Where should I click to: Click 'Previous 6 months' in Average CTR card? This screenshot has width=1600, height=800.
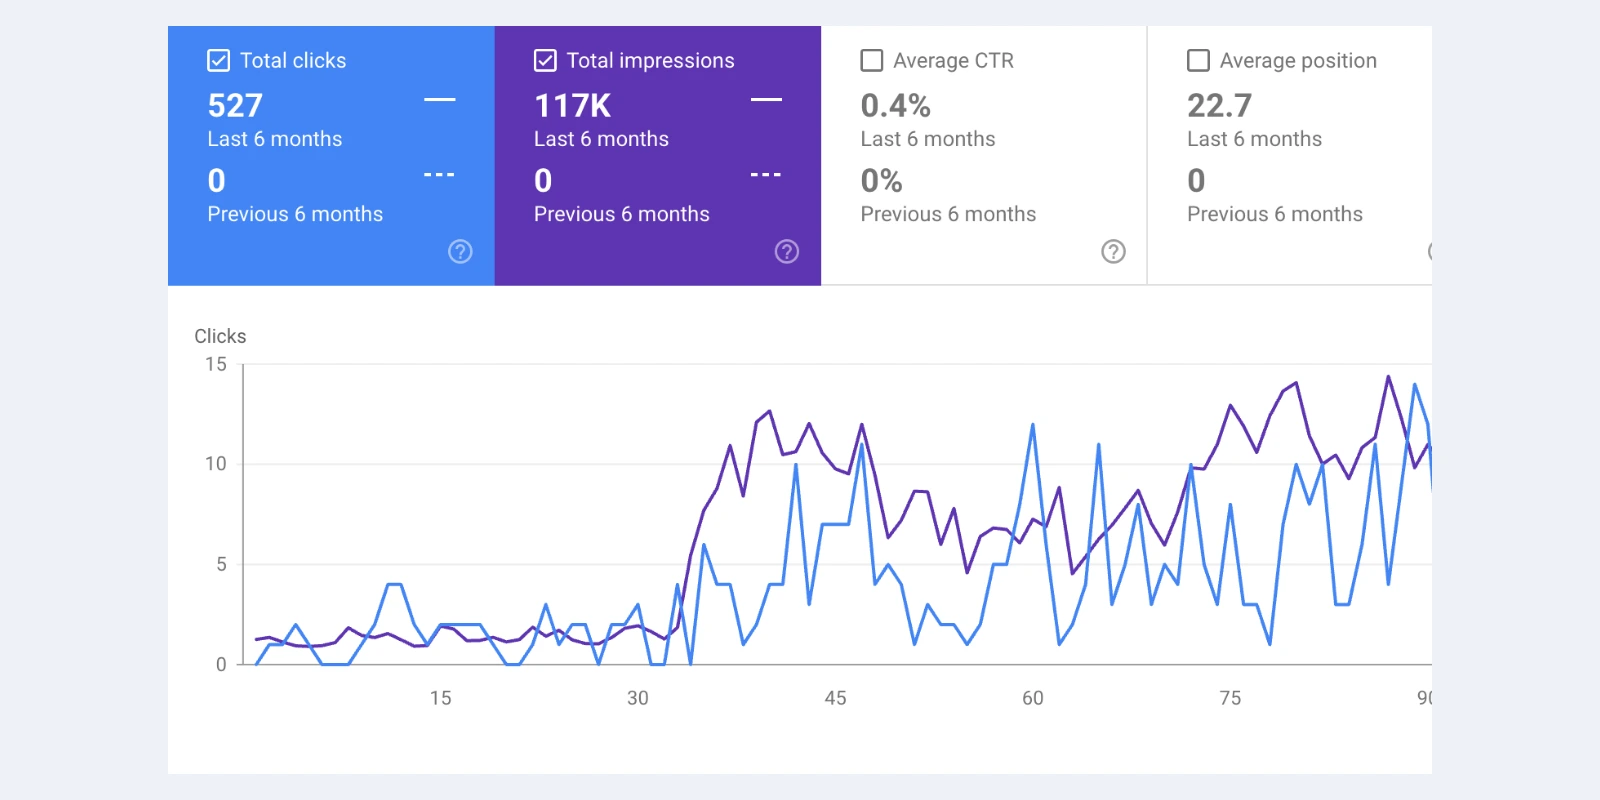coord(948,214)
